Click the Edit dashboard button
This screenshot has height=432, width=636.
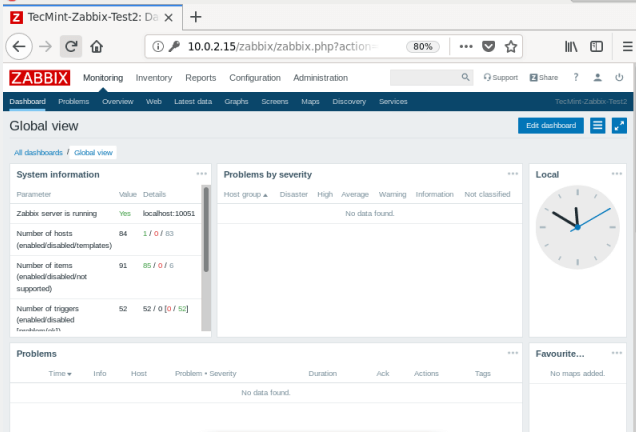tap(551, 125)
